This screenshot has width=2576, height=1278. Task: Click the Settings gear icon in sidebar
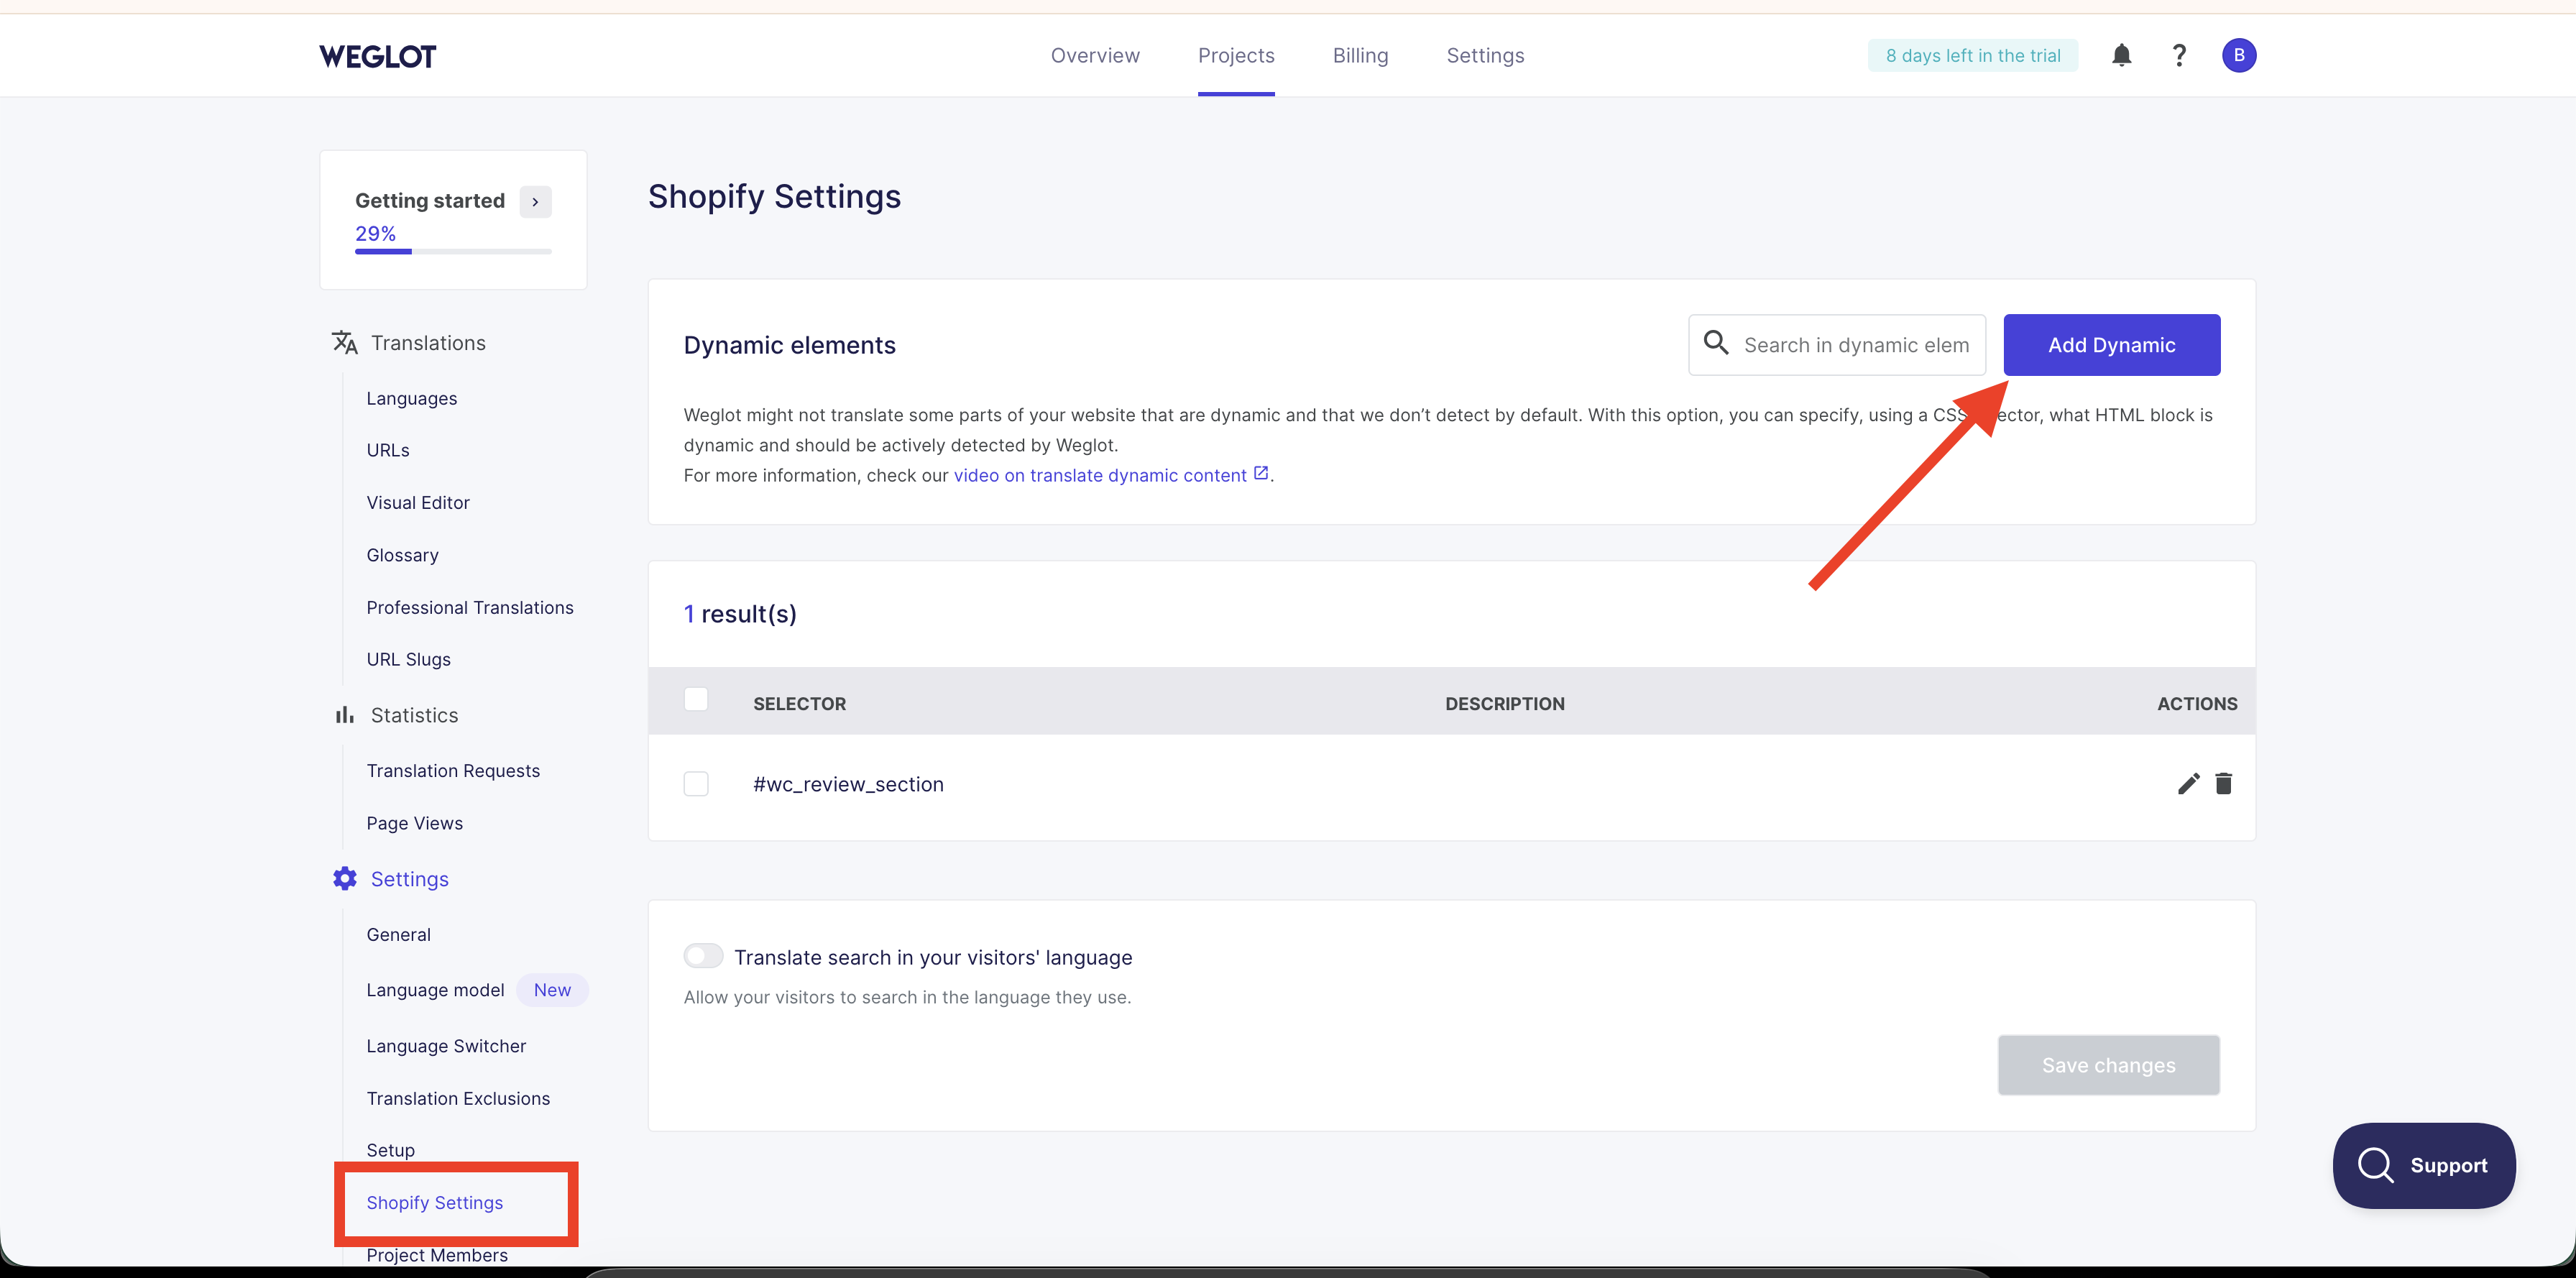point(345,878)
